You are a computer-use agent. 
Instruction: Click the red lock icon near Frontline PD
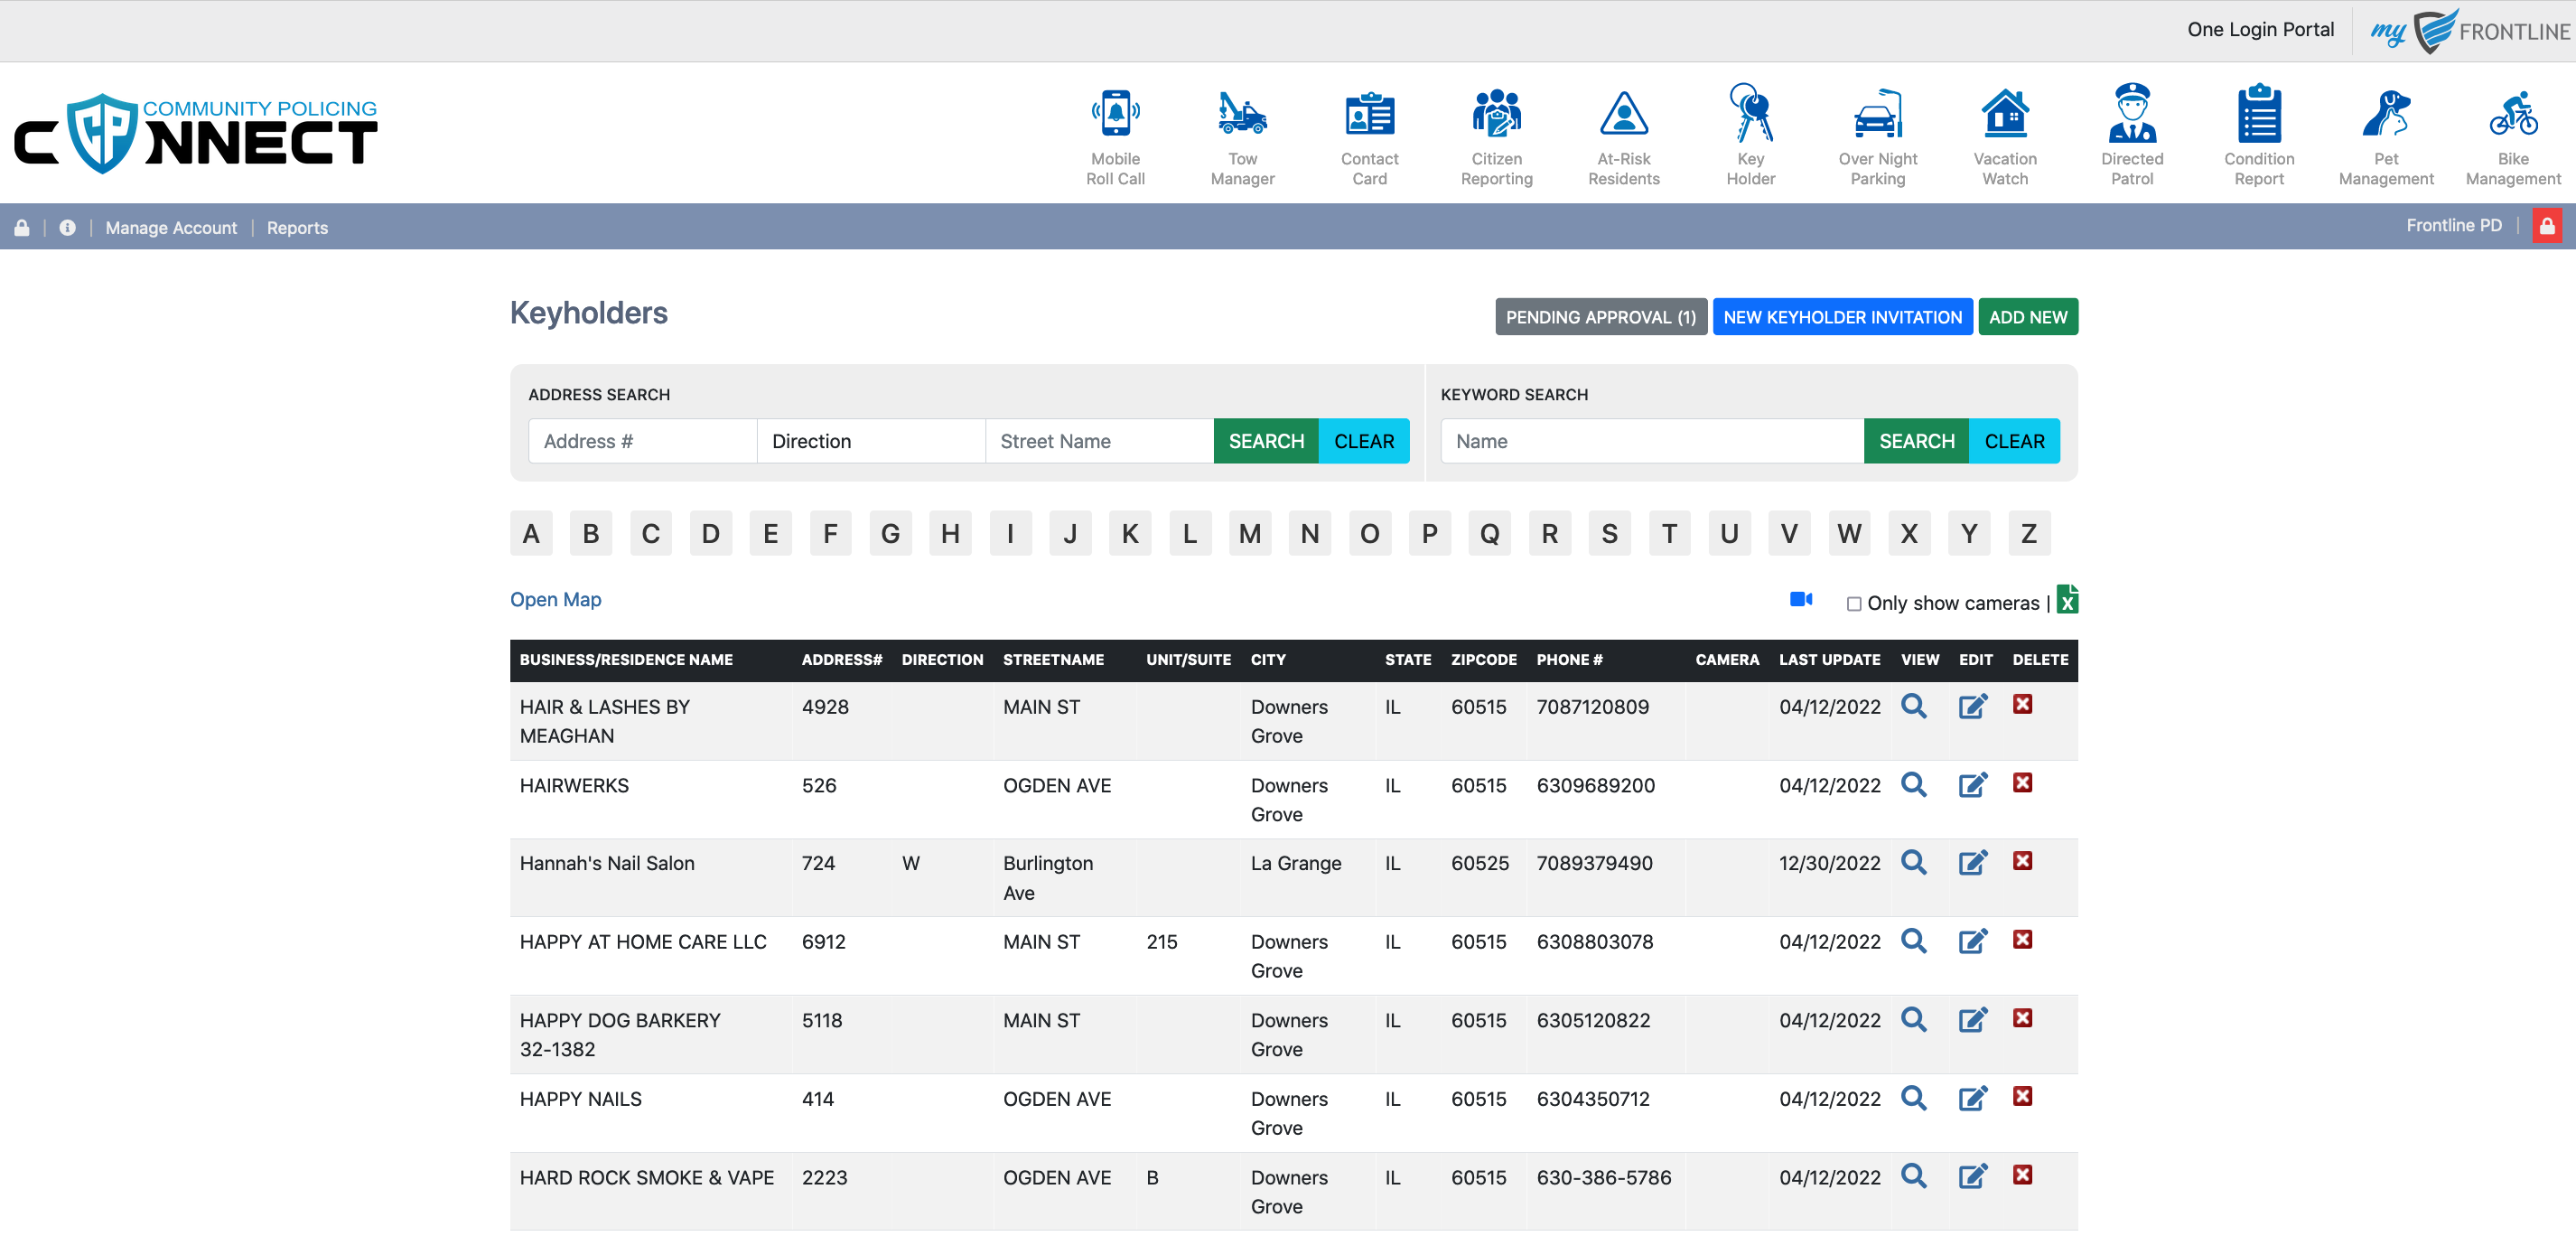pyautogui.click(x=2546, y=226)
